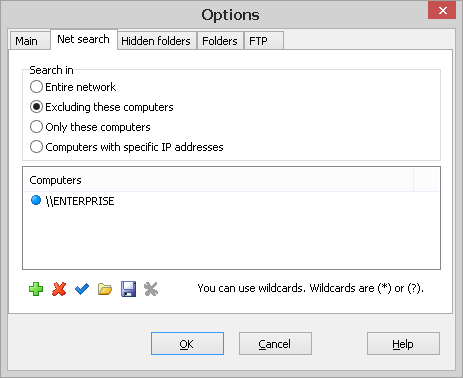Click the gray clear-all X icon
The width and height of the screenshot is (463, 378).
pos(151,289)
